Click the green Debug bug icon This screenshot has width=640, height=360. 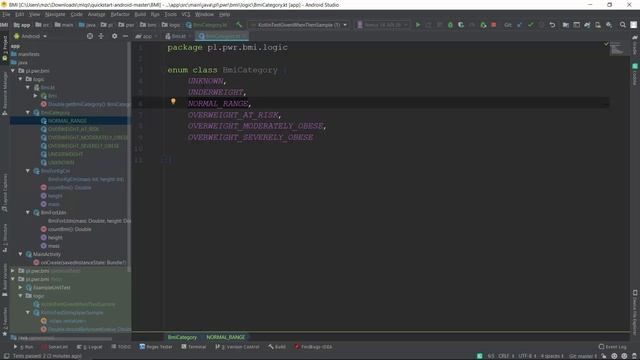click(450, 25)
